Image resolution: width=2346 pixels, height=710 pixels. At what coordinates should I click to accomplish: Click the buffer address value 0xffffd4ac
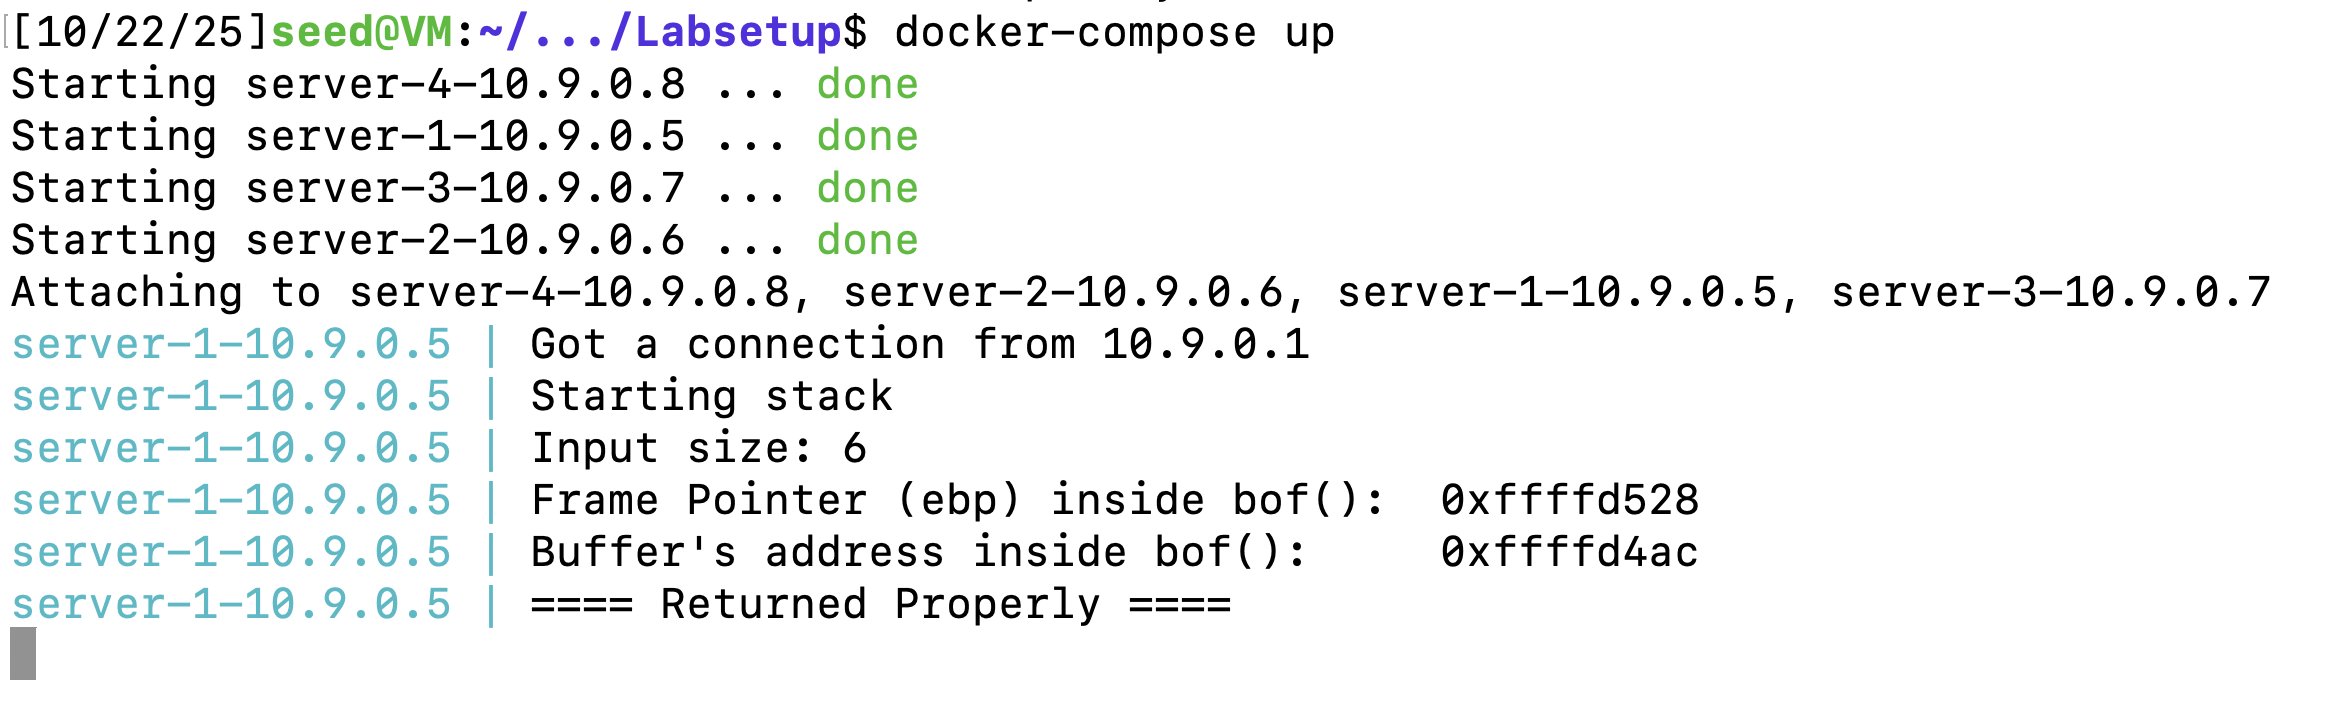(1569, 553)
